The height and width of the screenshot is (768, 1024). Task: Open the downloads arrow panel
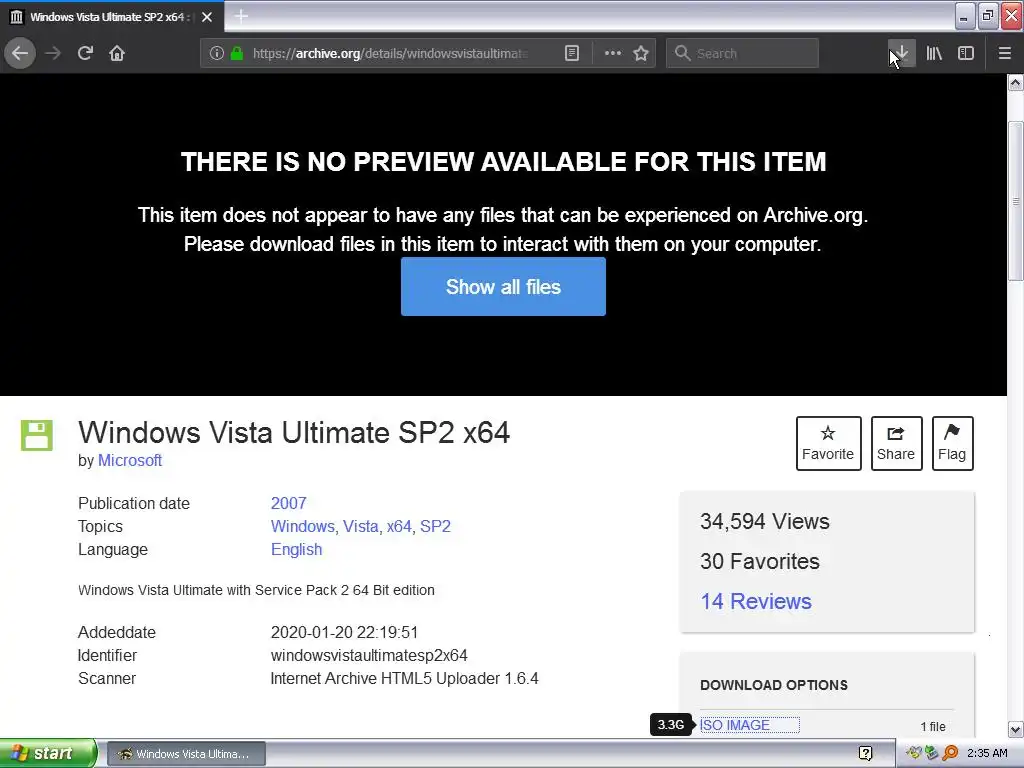[x=901, y=53]
